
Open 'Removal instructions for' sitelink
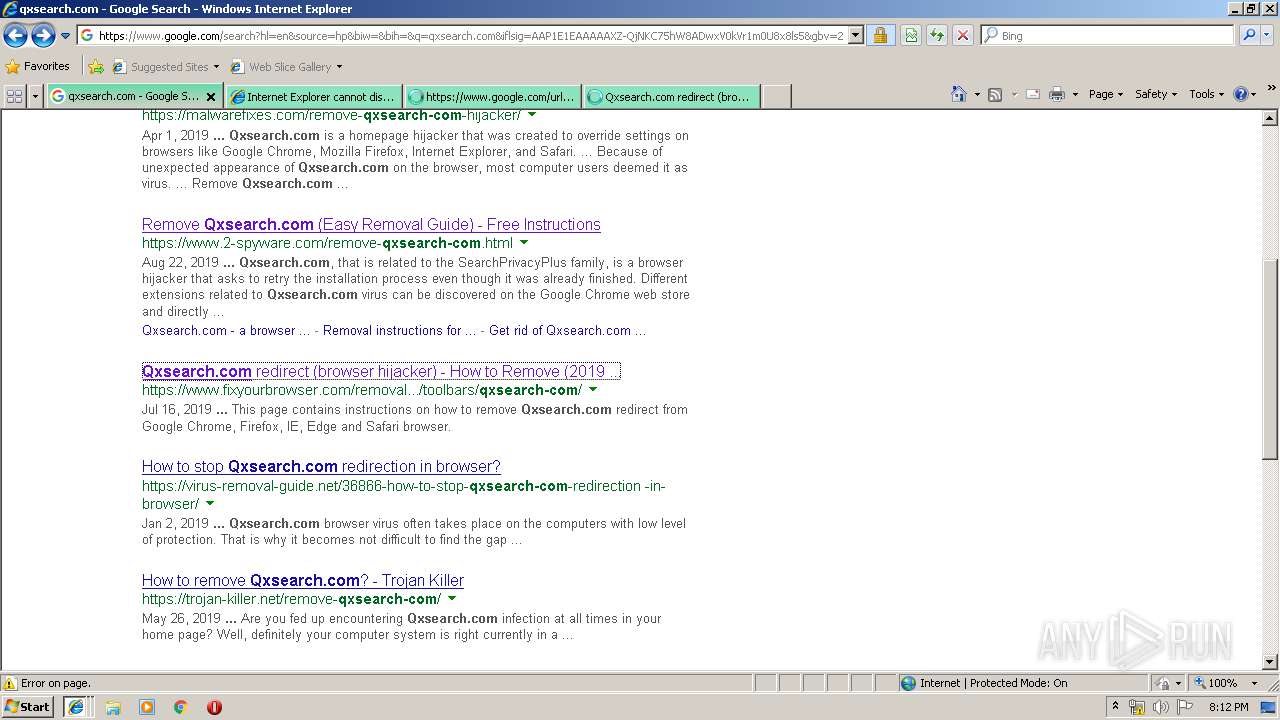pyautogui.click(x=399, y=330)
